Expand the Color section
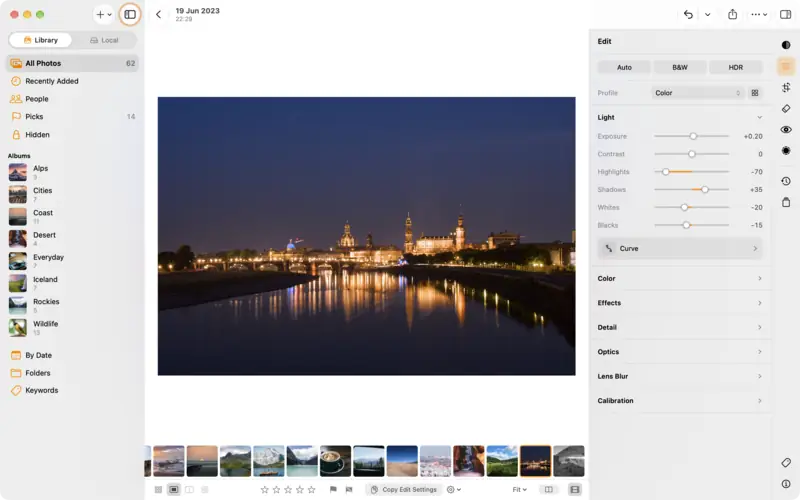Screen dimensions: 800x500 click(x=680, y=279)
